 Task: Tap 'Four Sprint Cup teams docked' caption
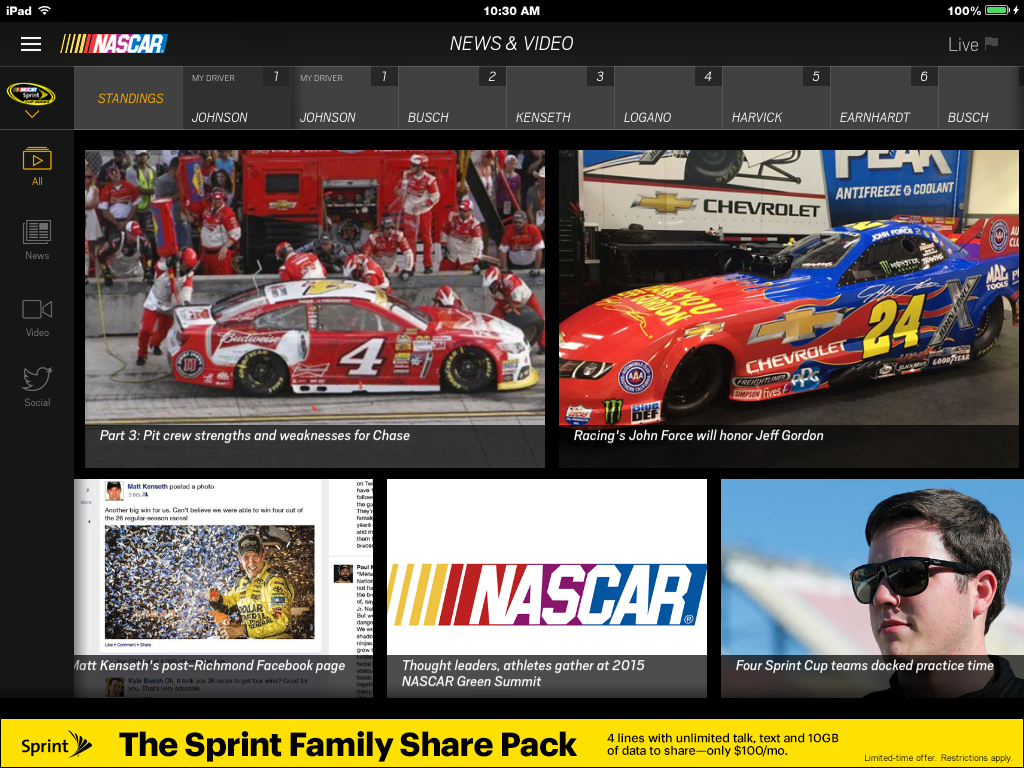[865, 665]
